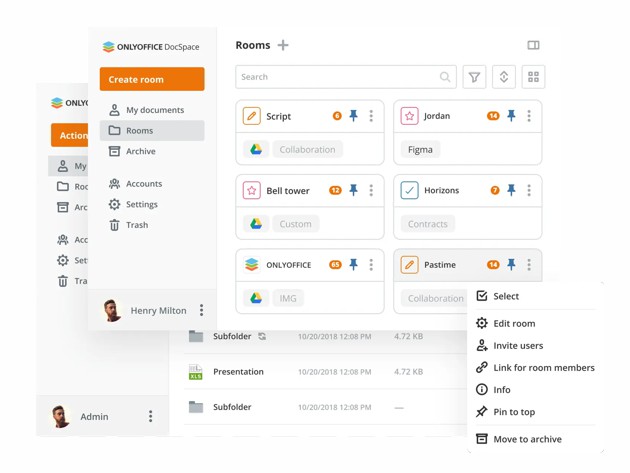630x473 pixels.
Task: Click the Create room button
Action: (152, 79)
